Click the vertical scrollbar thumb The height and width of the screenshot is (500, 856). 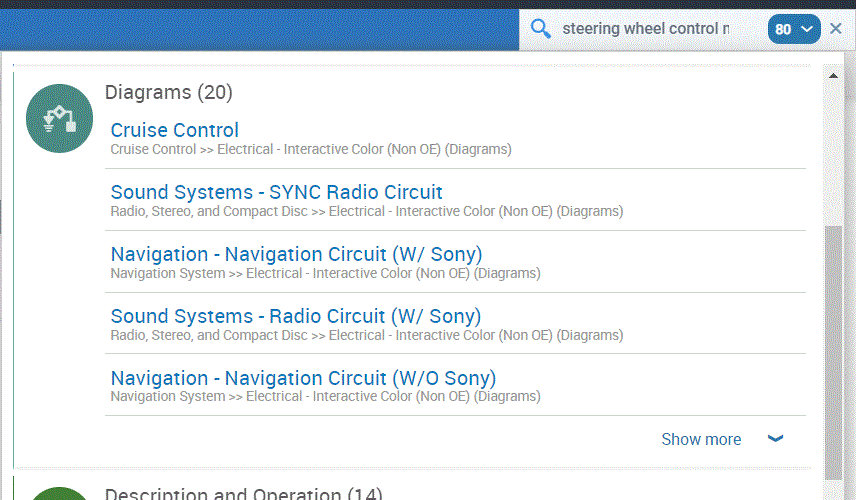(x=833, y=350)
